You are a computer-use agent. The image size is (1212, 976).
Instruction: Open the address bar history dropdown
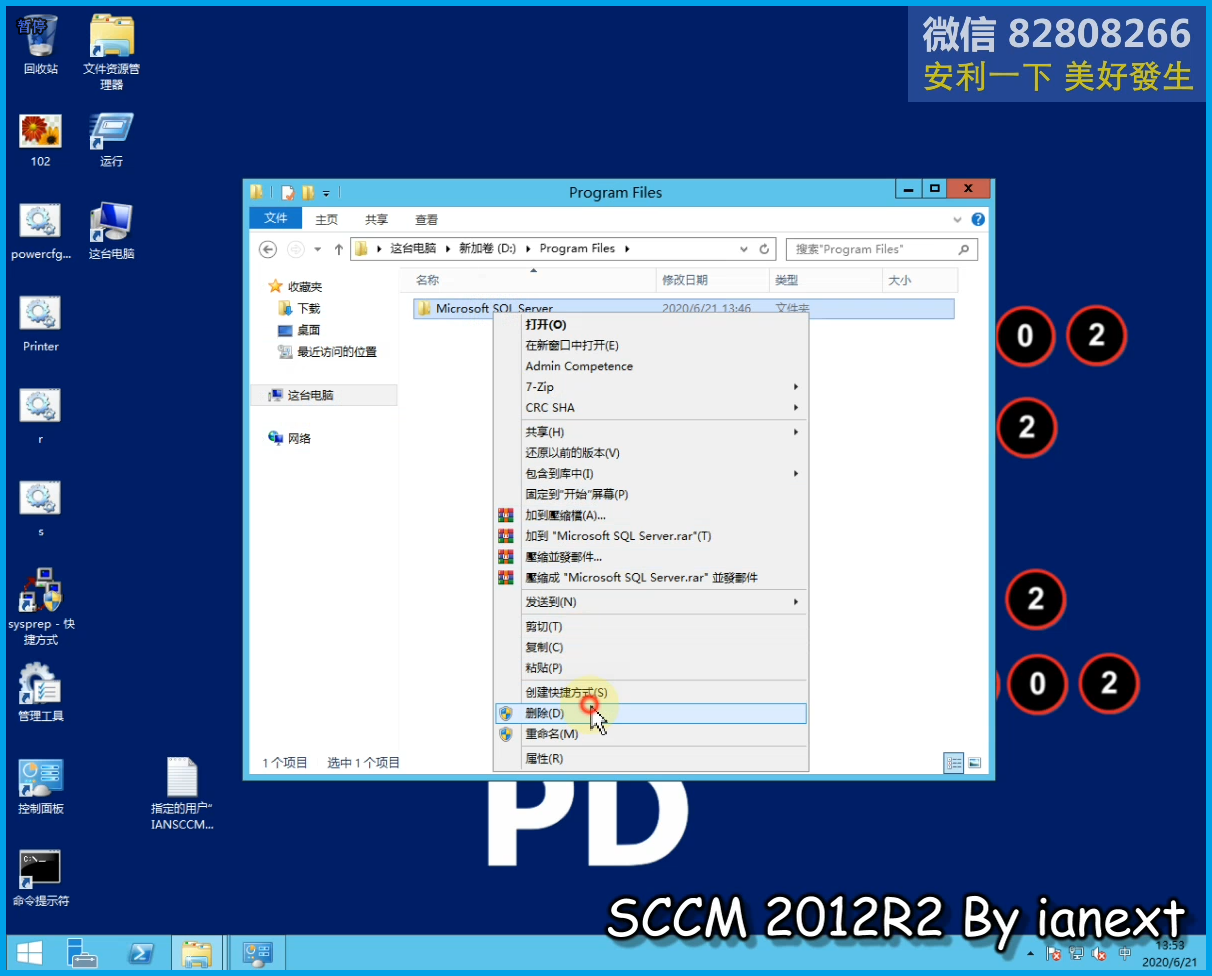click(744, 249)
